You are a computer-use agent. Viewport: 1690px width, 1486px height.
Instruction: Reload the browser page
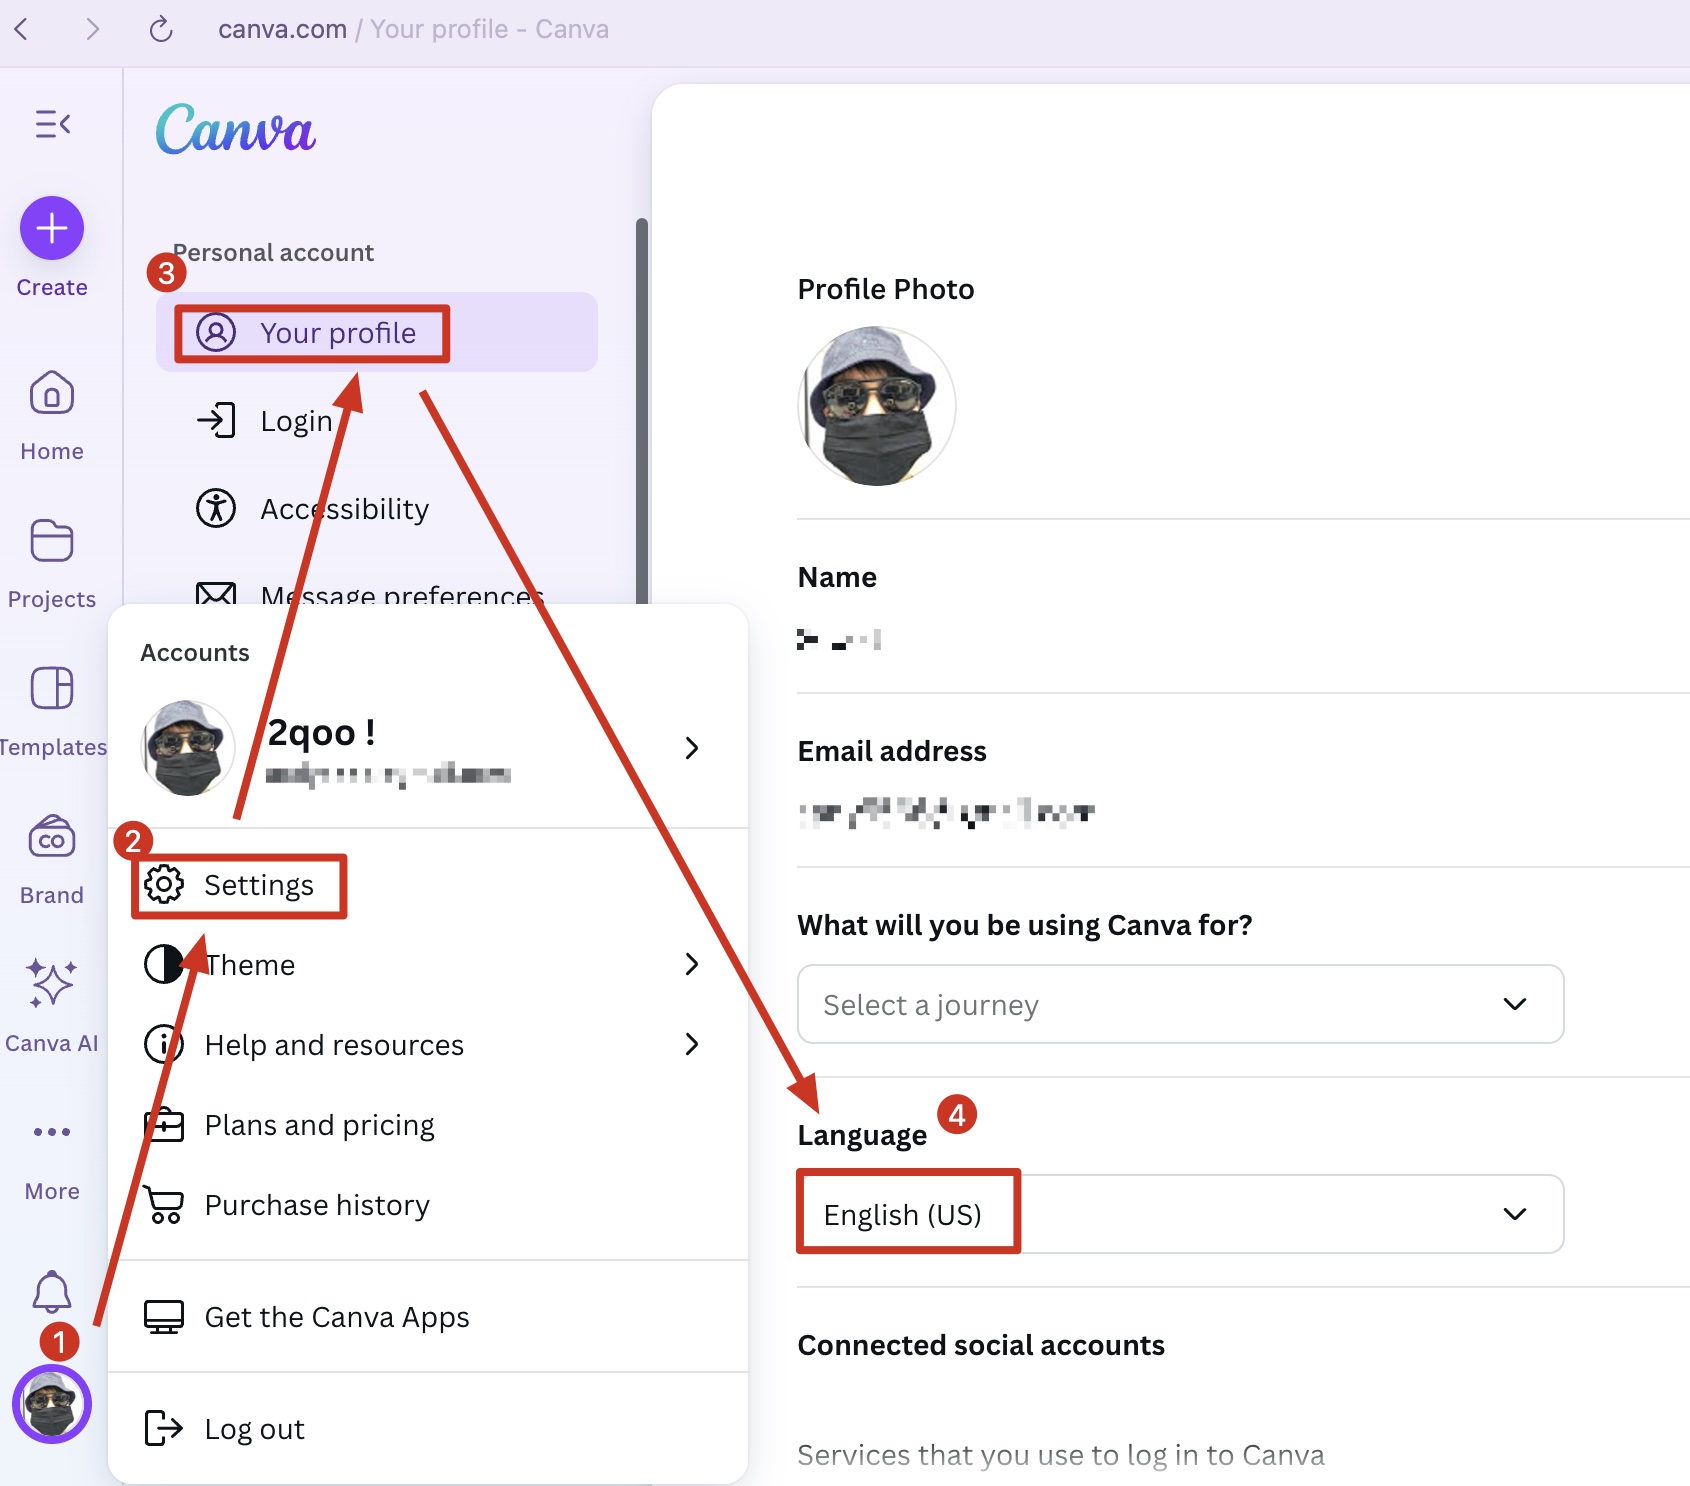click(x=161, y=30)
